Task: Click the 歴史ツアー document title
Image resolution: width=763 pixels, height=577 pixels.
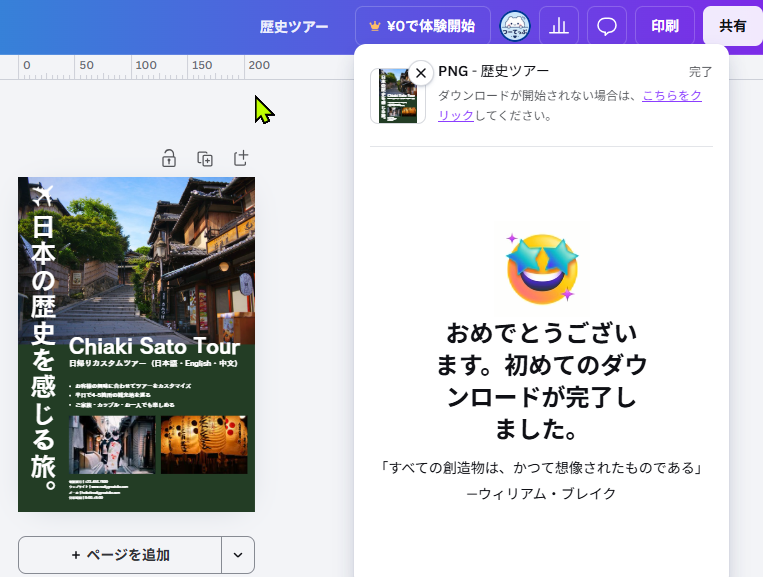Action: coord(294,26)
